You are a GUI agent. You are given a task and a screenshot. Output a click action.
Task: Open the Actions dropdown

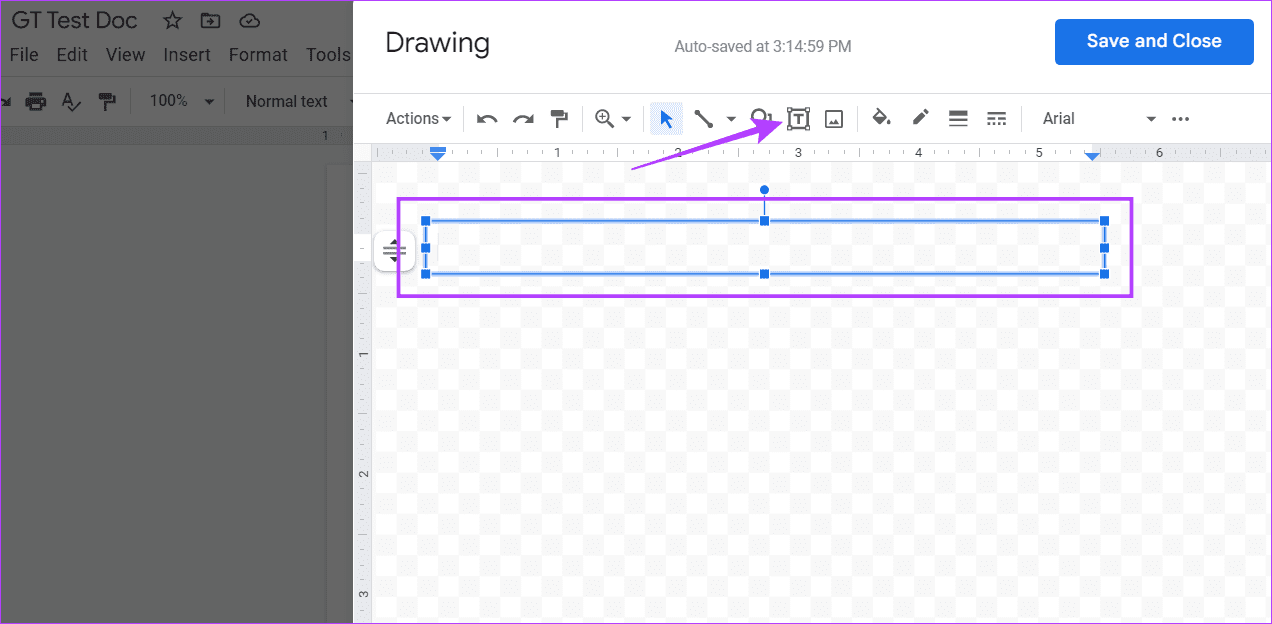point(416,118)
